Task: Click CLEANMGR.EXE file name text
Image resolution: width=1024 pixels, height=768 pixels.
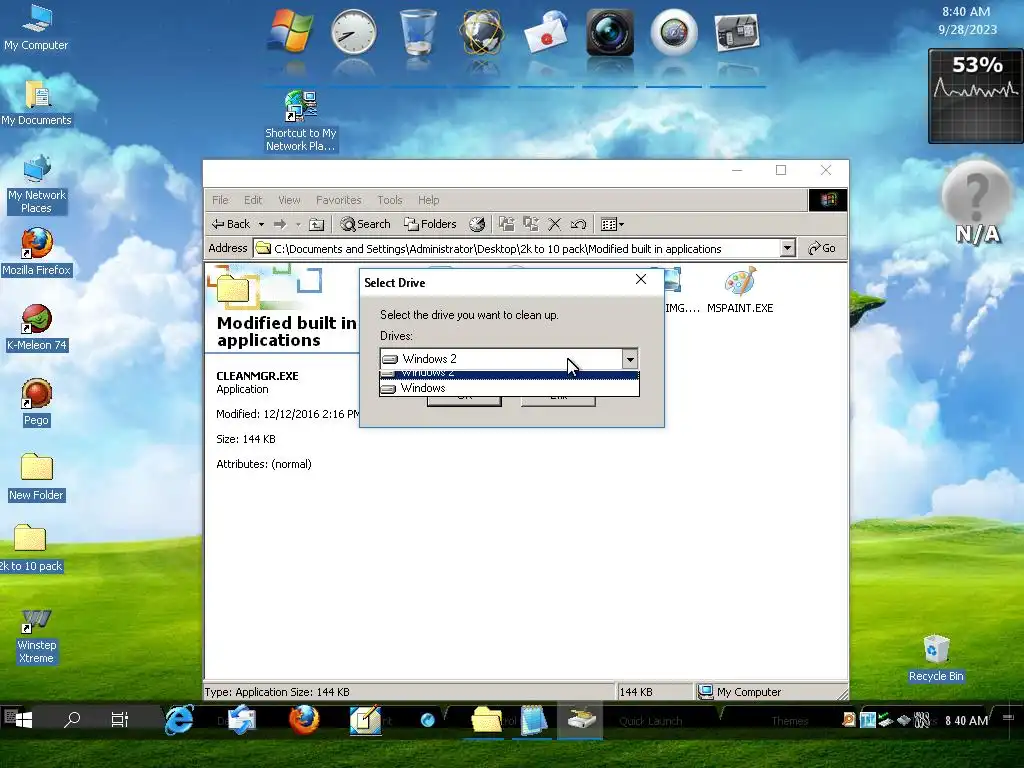Action: pos(257,376)
